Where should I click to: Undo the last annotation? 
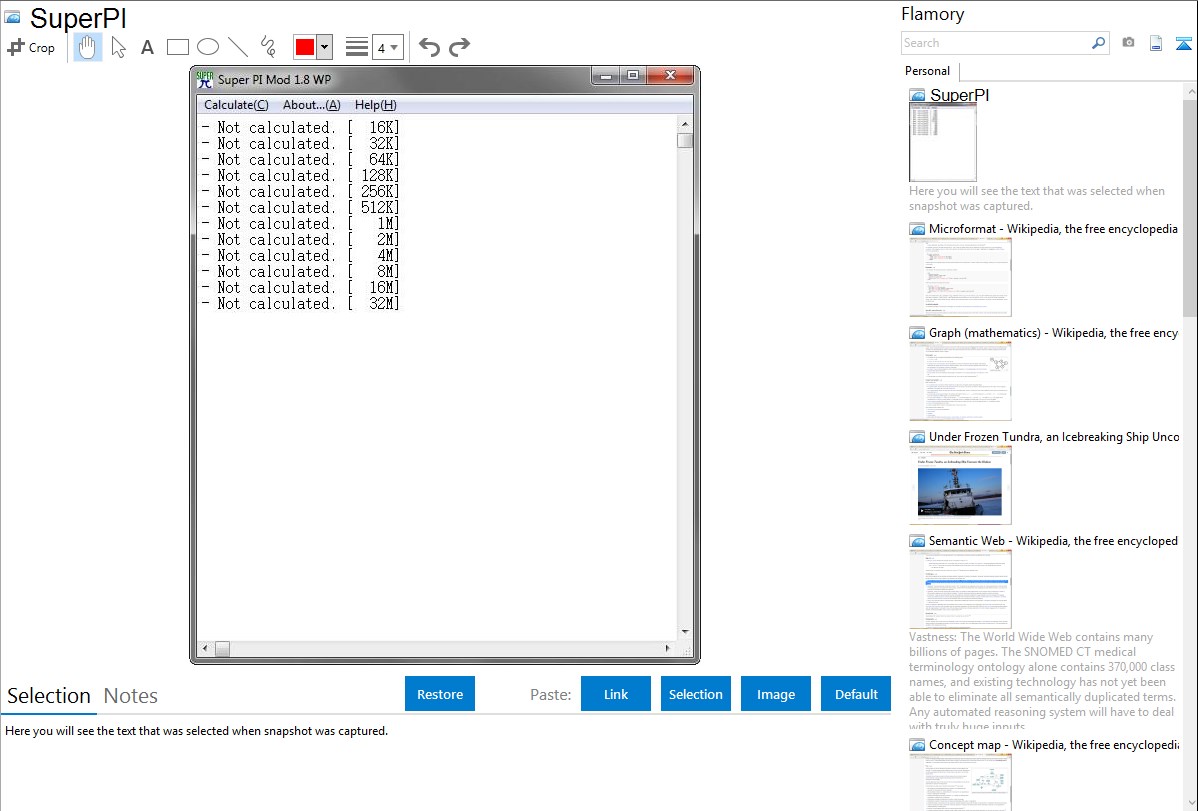429,47
